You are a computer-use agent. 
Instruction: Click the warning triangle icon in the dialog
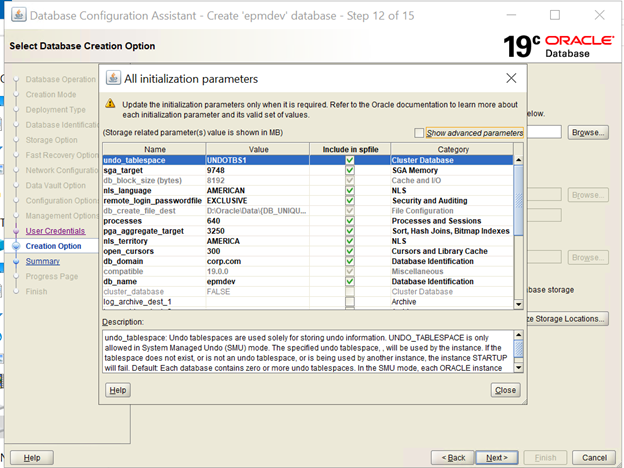pos(110,104)
